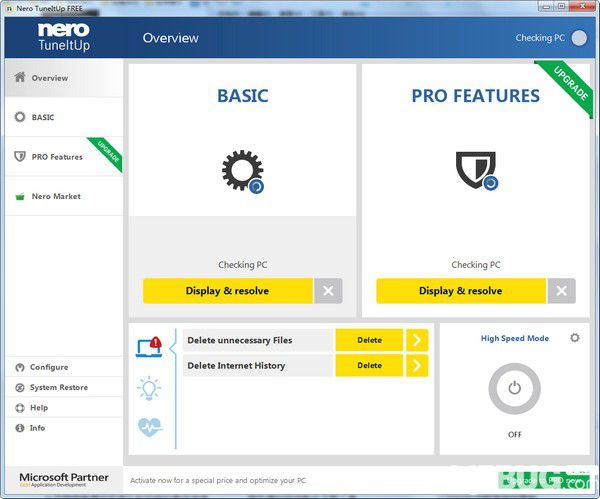Viewport: 600px width, 499px height.
Task: Cancel the BASIC check with X button
Action: 328,291
